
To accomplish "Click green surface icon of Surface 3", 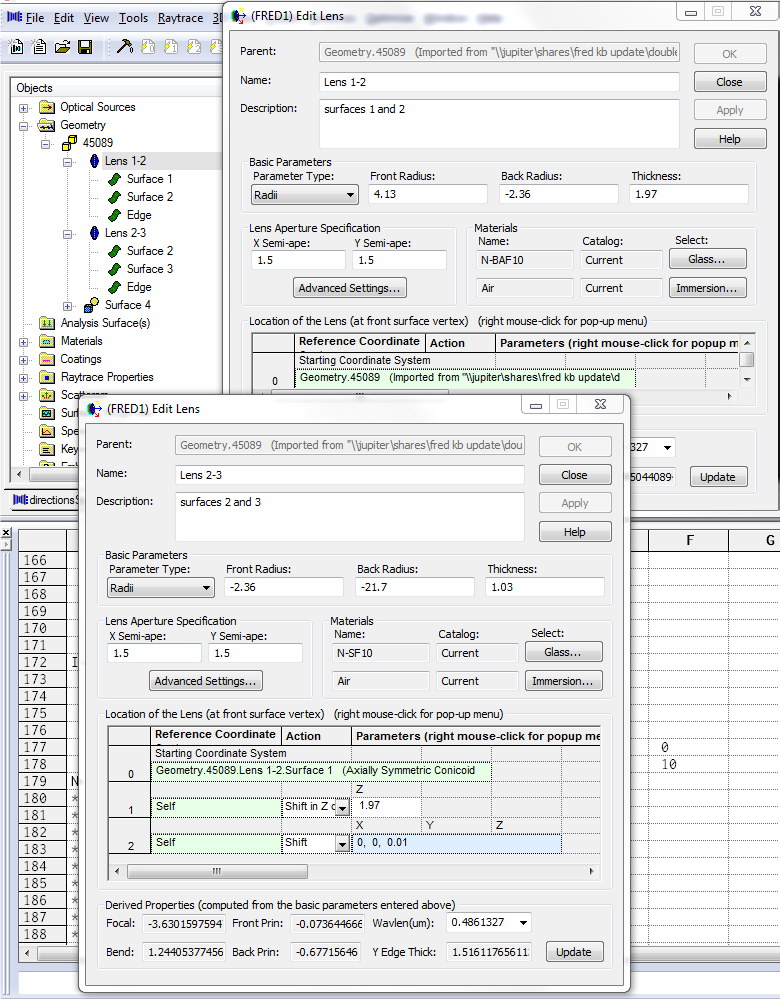I will click(115, 269).
